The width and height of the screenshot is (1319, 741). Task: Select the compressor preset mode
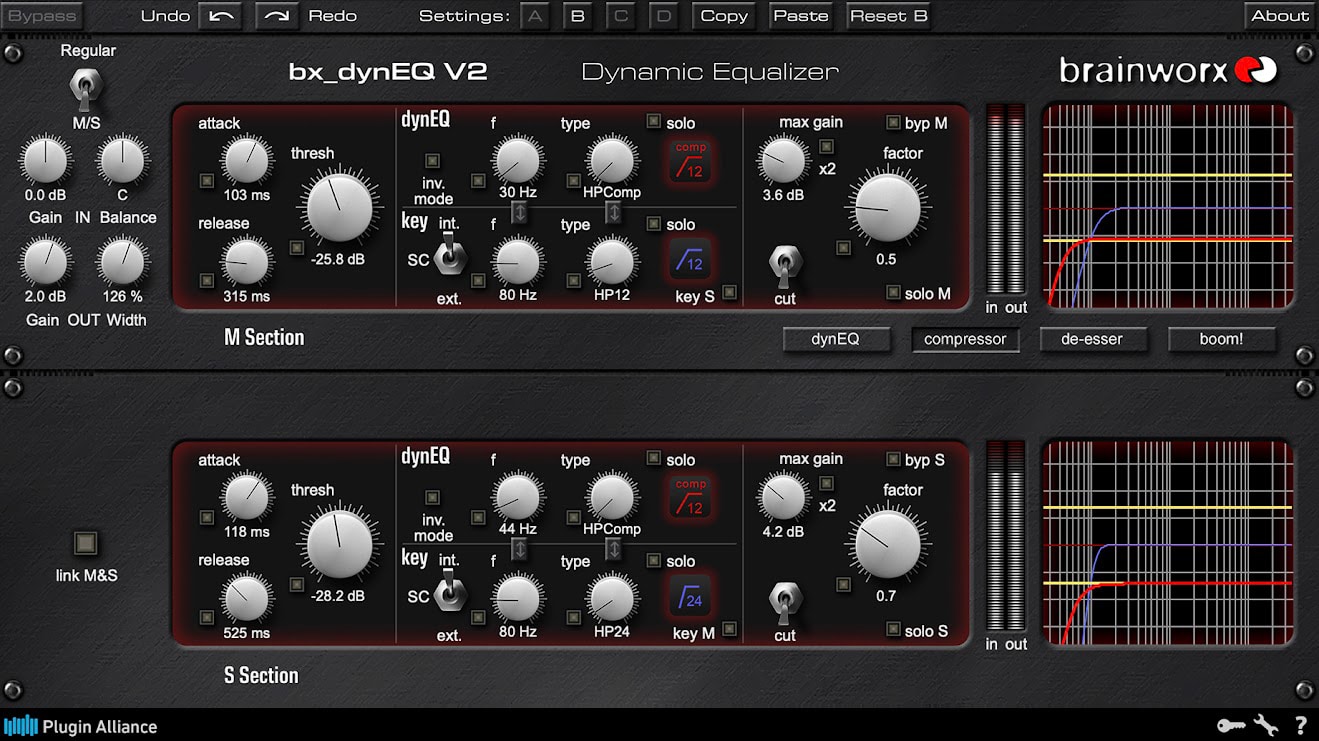965,339
